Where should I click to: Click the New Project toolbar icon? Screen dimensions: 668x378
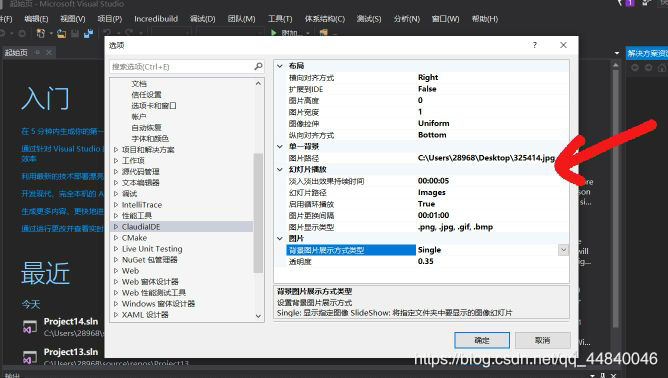41,33
